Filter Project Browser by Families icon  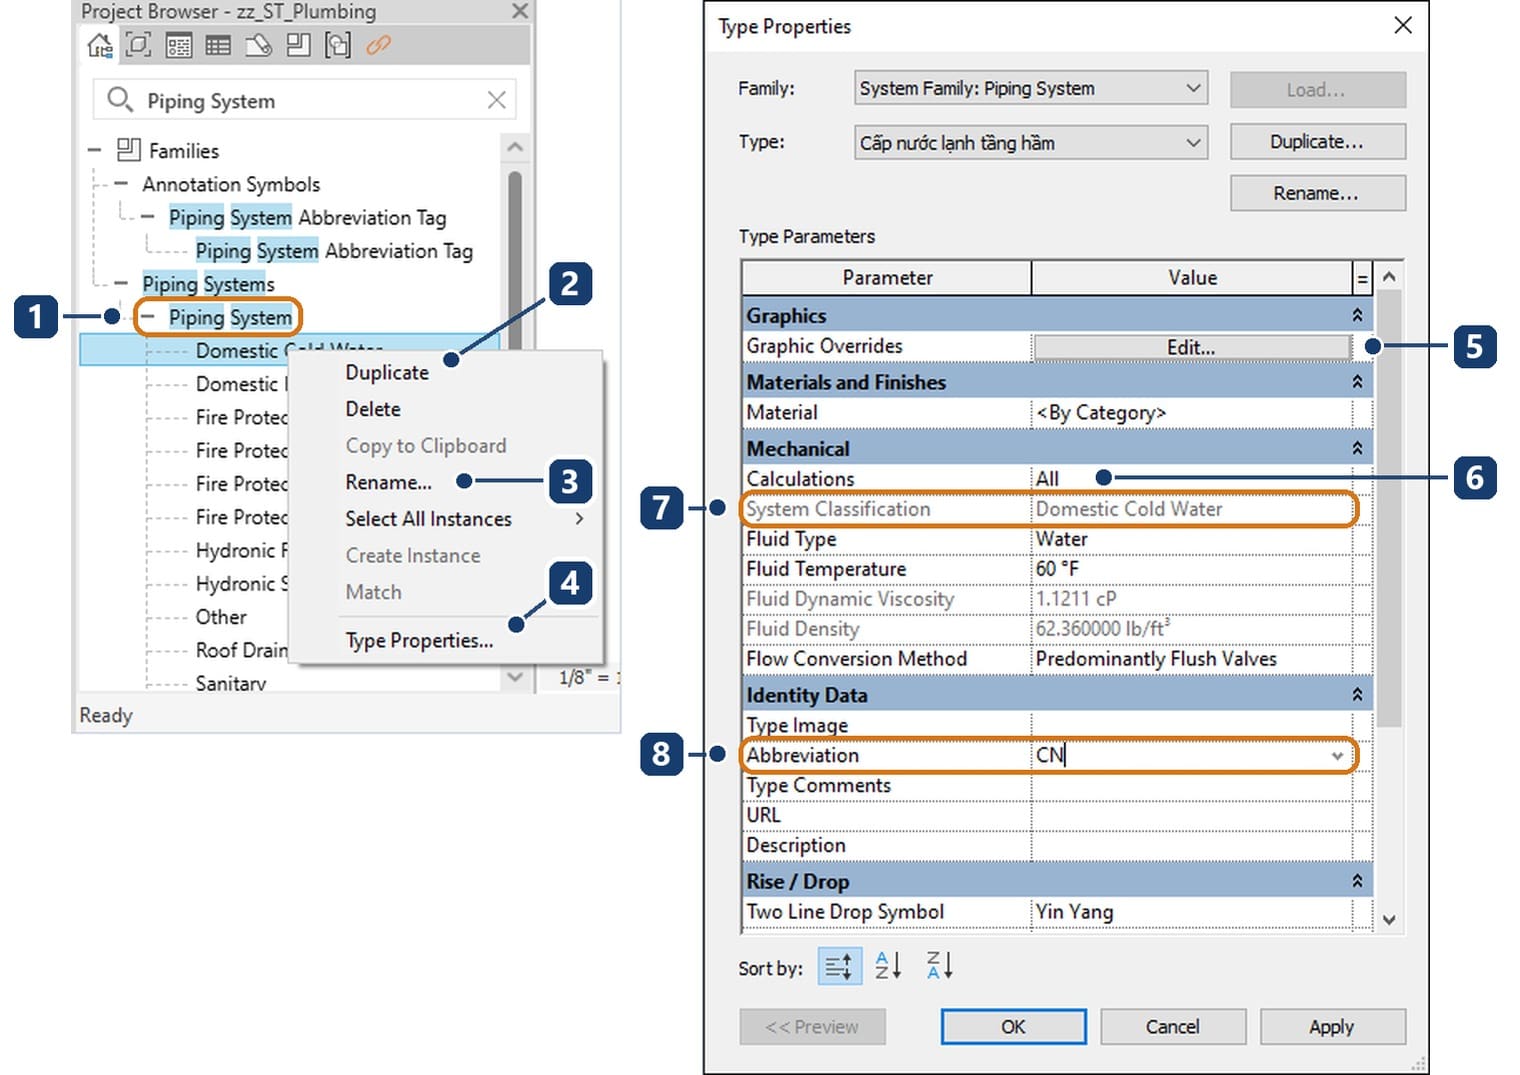pyautogui.click(x=298, y=45)
